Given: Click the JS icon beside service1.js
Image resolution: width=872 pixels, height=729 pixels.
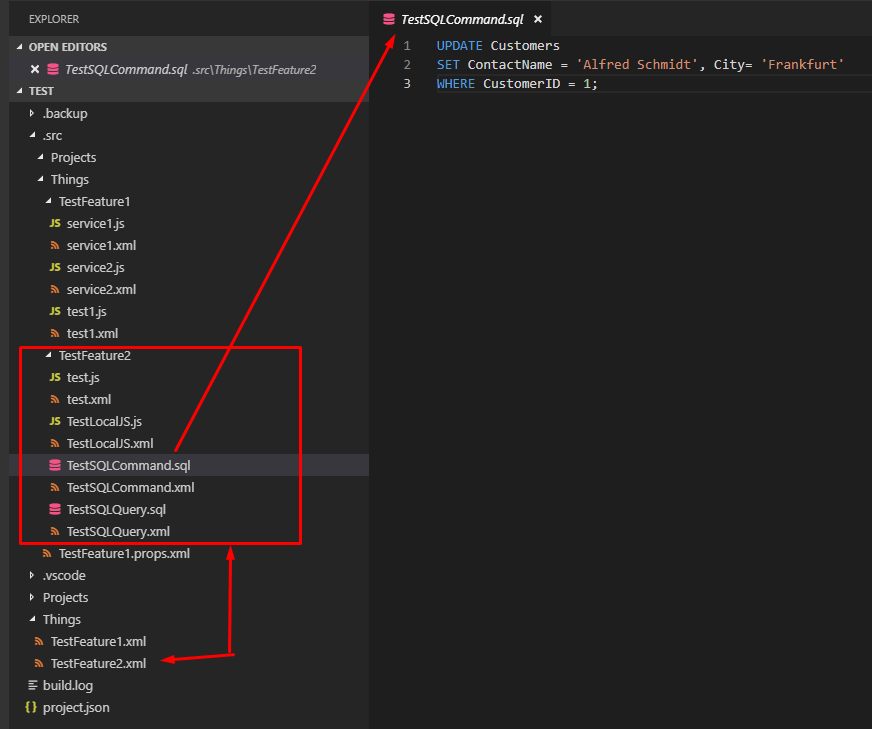Looking at the screenshot, I should [x=56, y=223].
